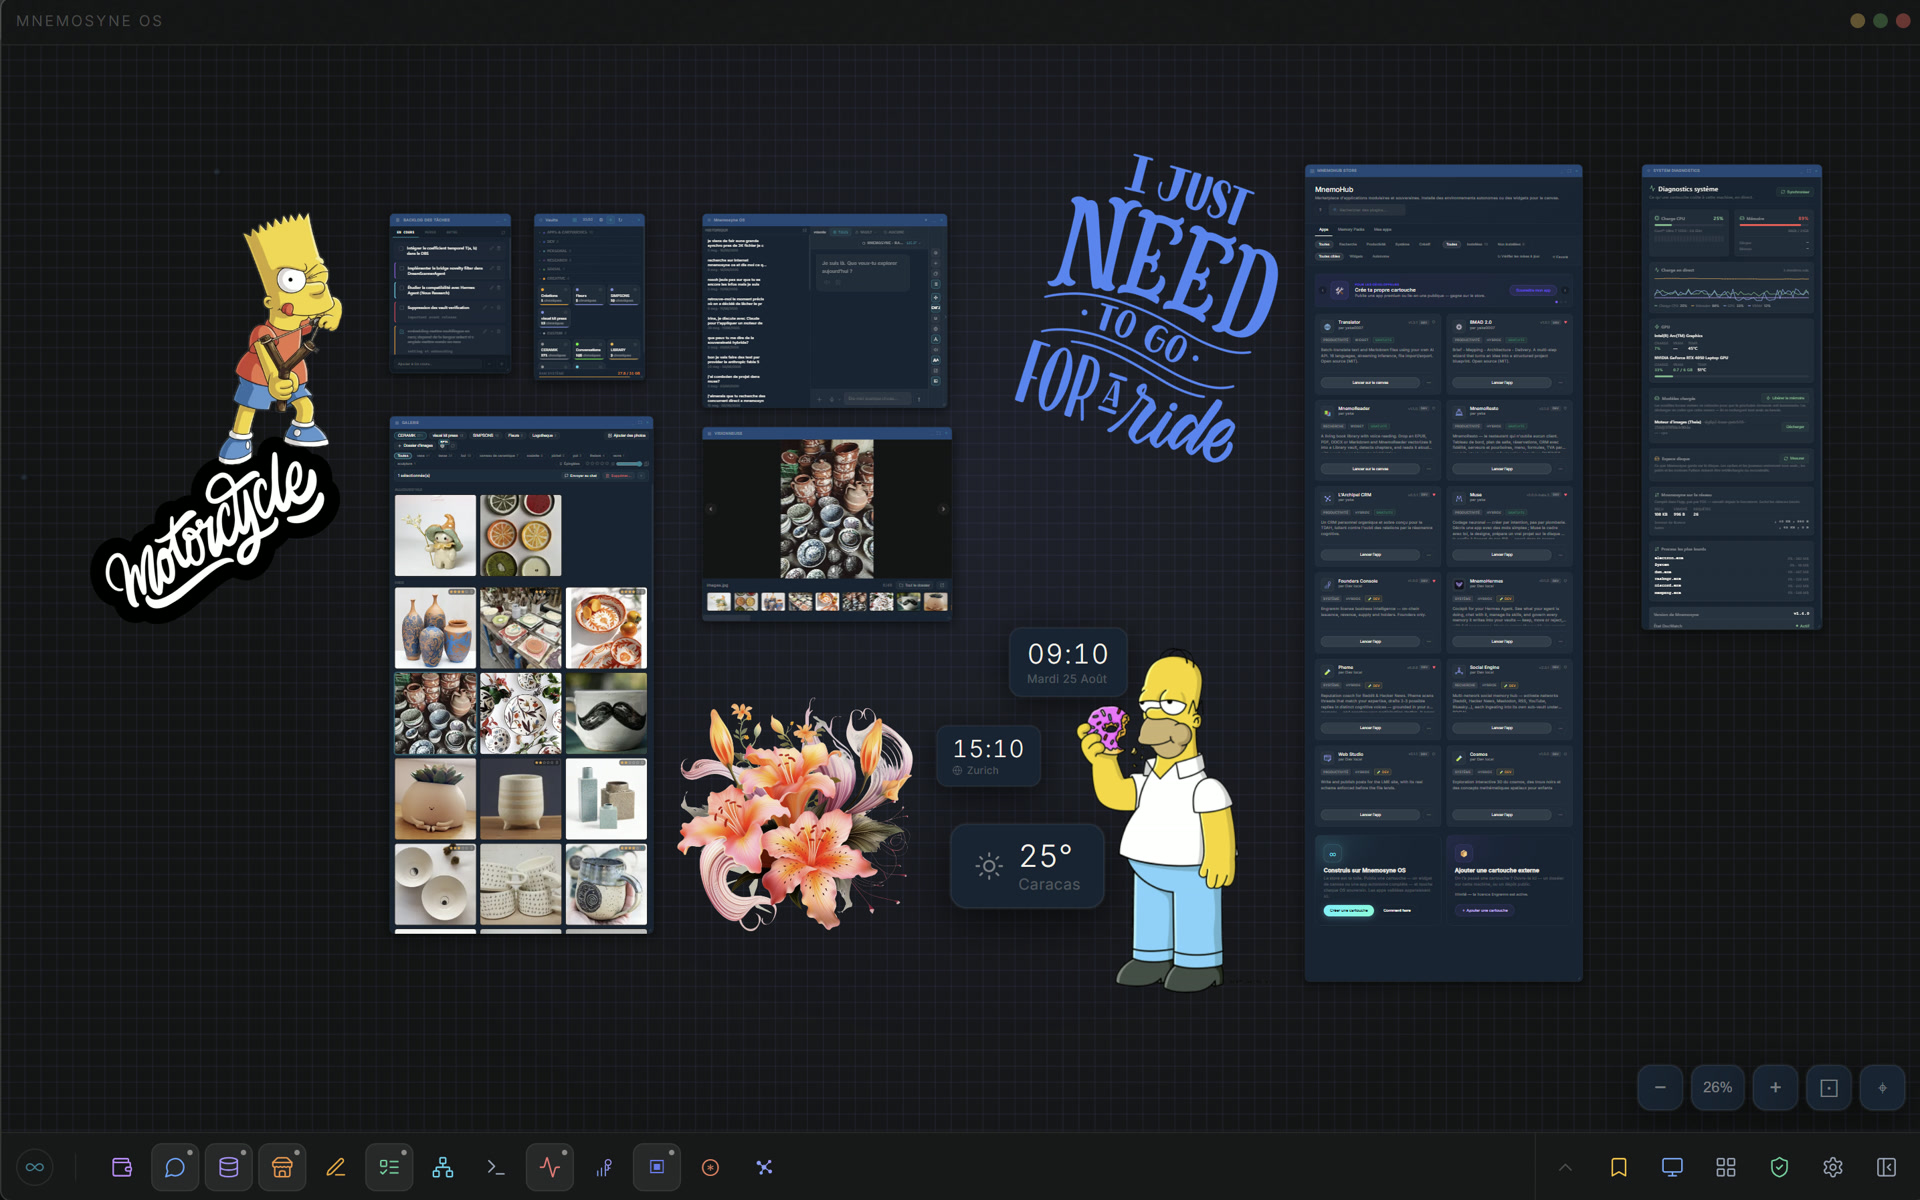Adjust the thumbnail size slider in Galerie
The height and width of the screenshot is (1200, 1920).
pos(629,464)
